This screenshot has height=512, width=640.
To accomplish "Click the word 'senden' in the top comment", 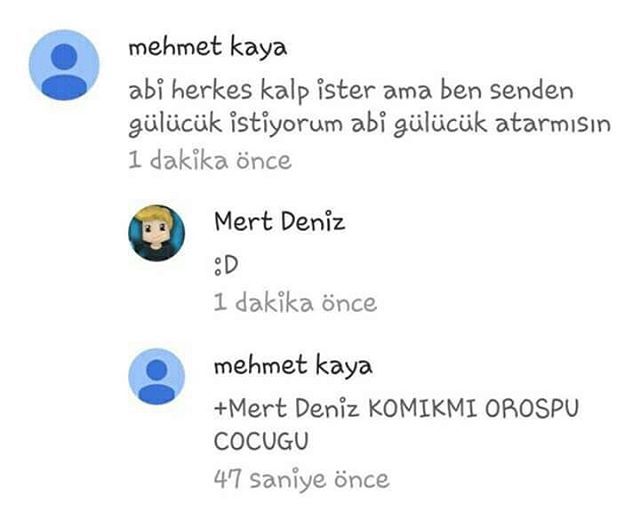I will tap(532, 91).
